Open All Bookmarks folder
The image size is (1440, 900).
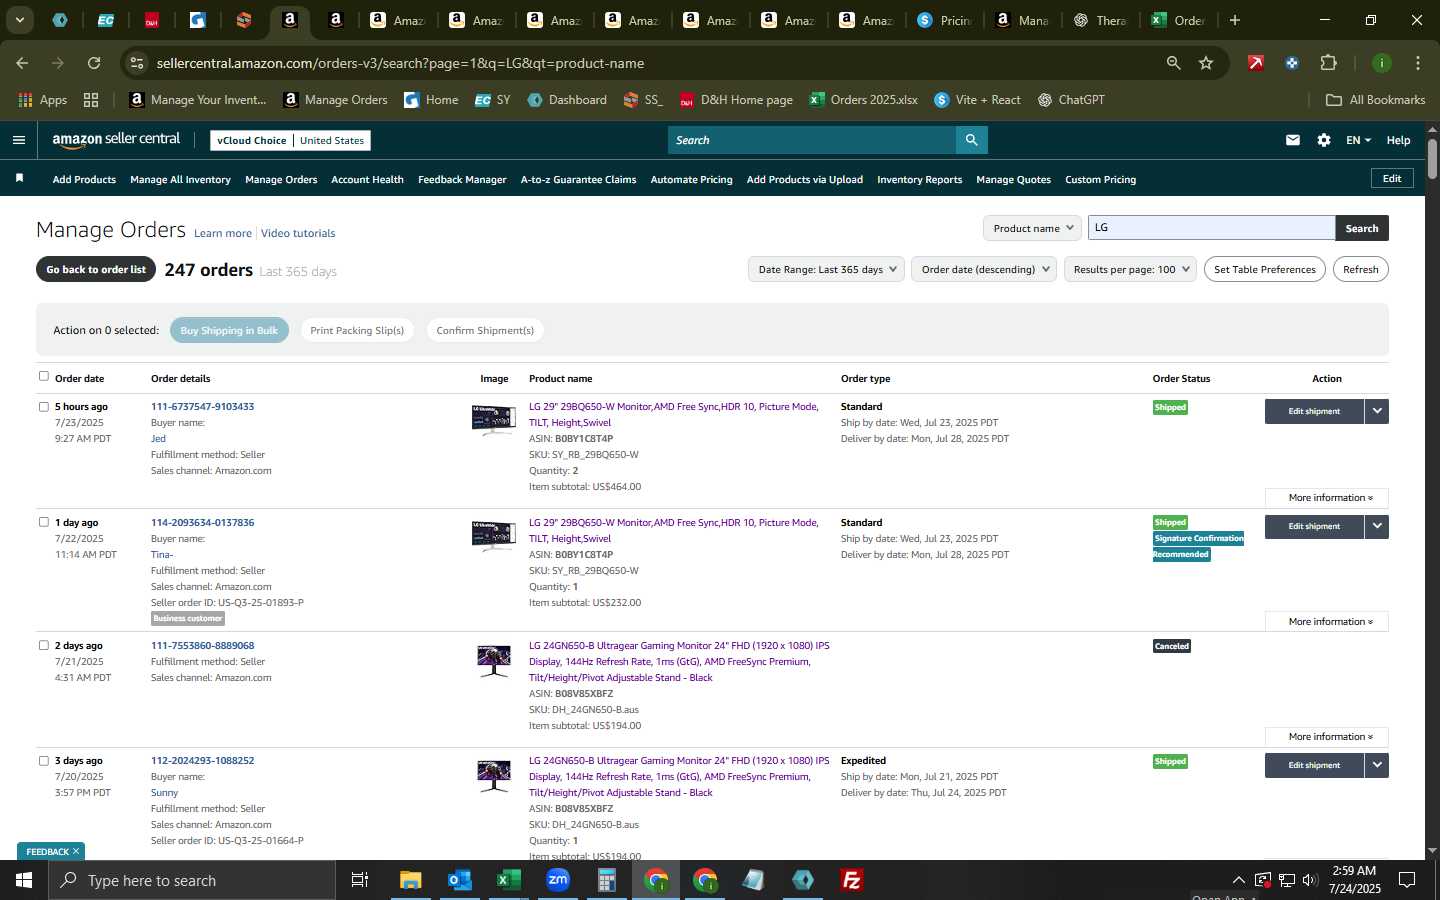(1375, 100)
